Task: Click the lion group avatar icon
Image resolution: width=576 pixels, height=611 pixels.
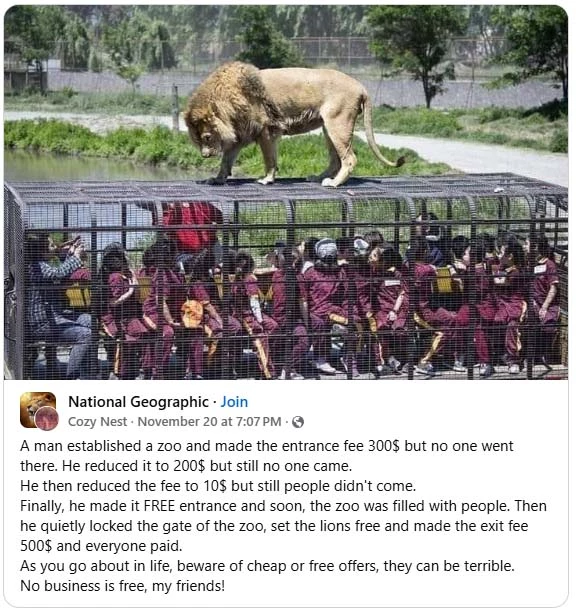Action: (x=38, y=408)
